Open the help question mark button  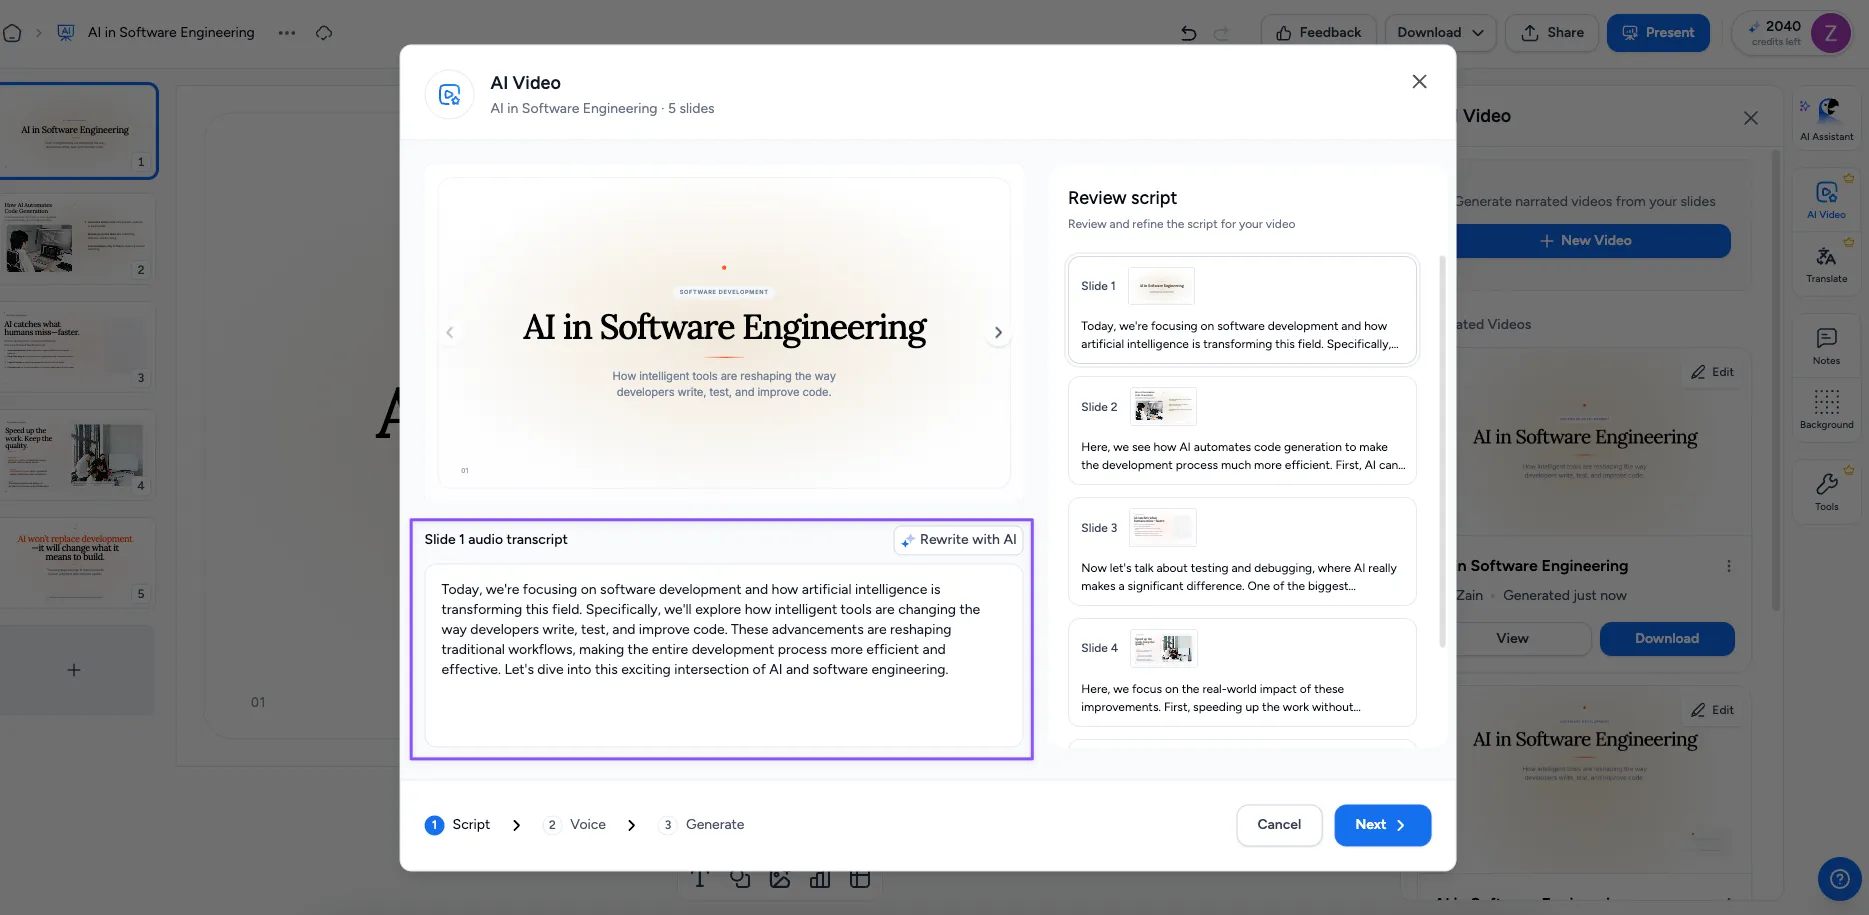1839,879
